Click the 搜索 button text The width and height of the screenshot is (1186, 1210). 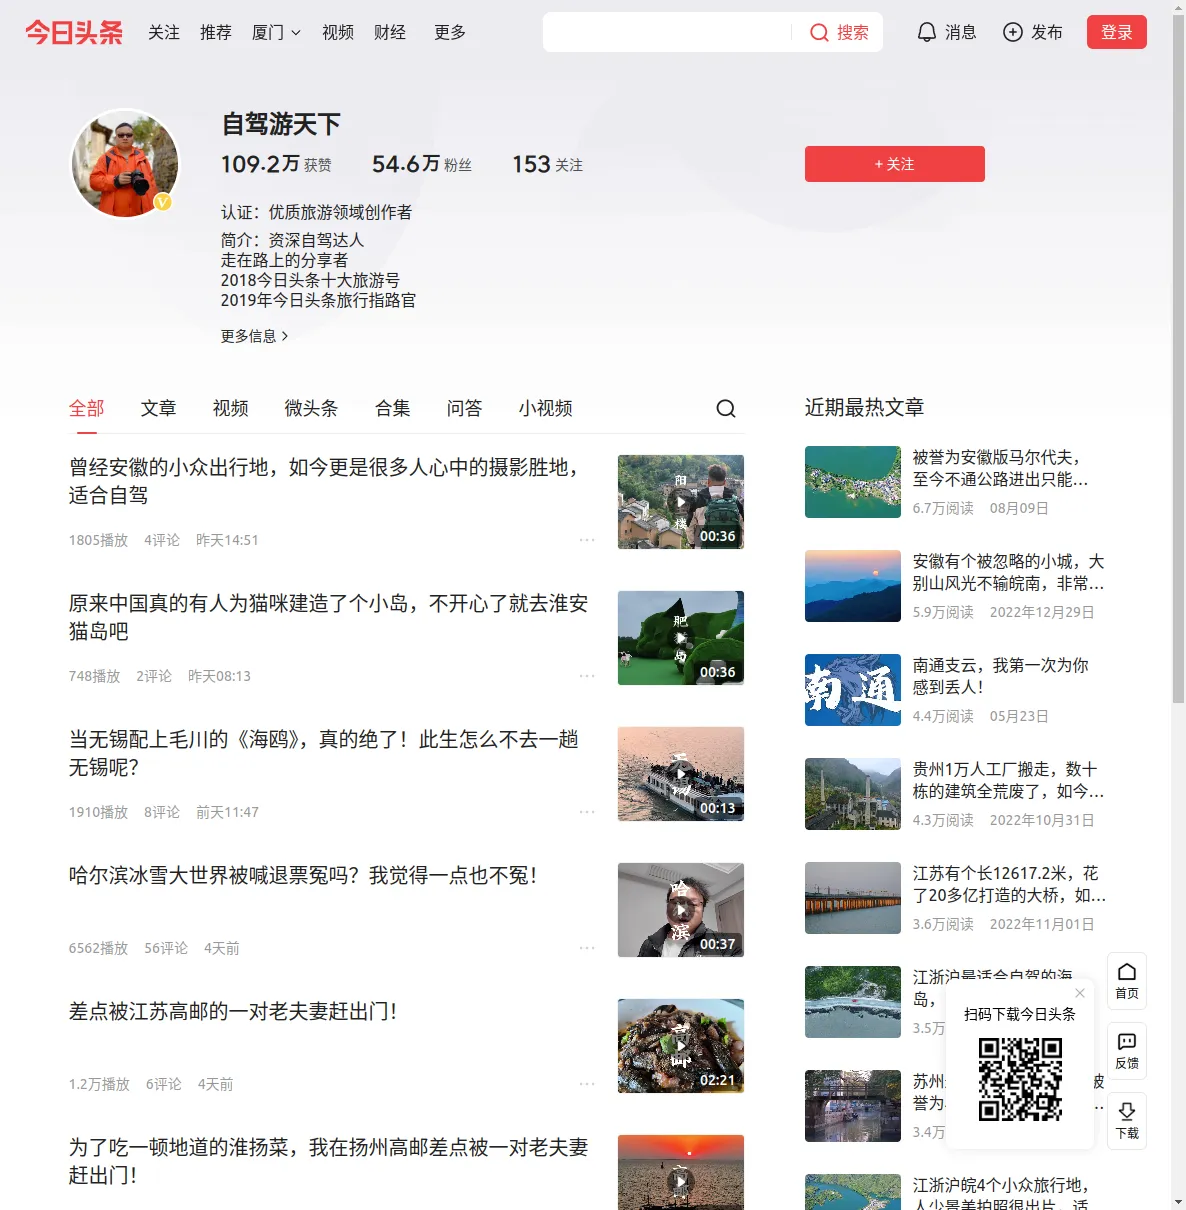tap(853, 33)
